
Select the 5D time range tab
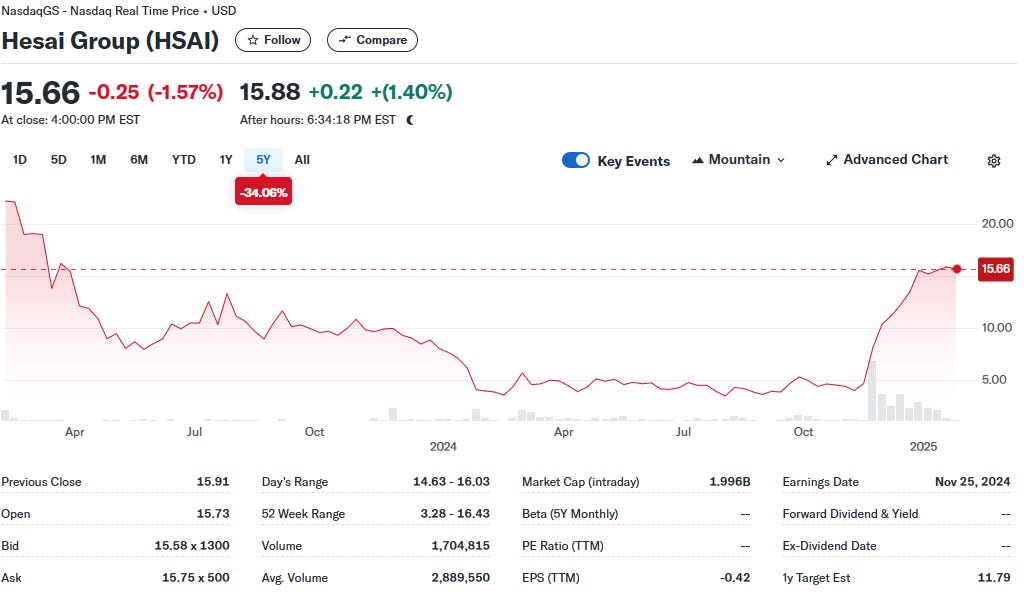[x=58, y=160]
